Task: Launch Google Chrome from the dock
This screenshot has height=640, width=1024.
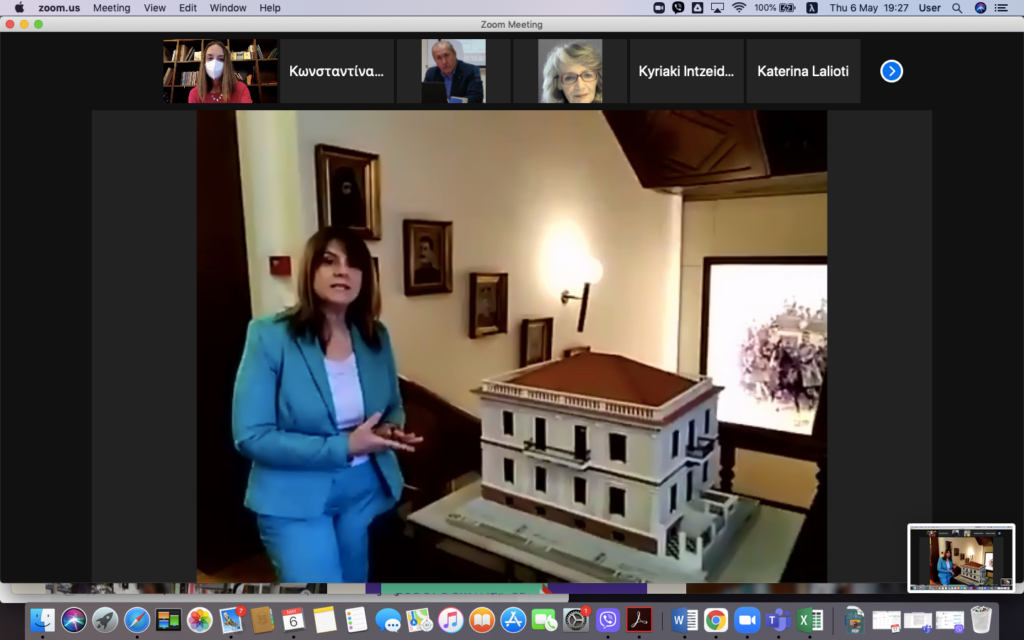Action: 715,620
